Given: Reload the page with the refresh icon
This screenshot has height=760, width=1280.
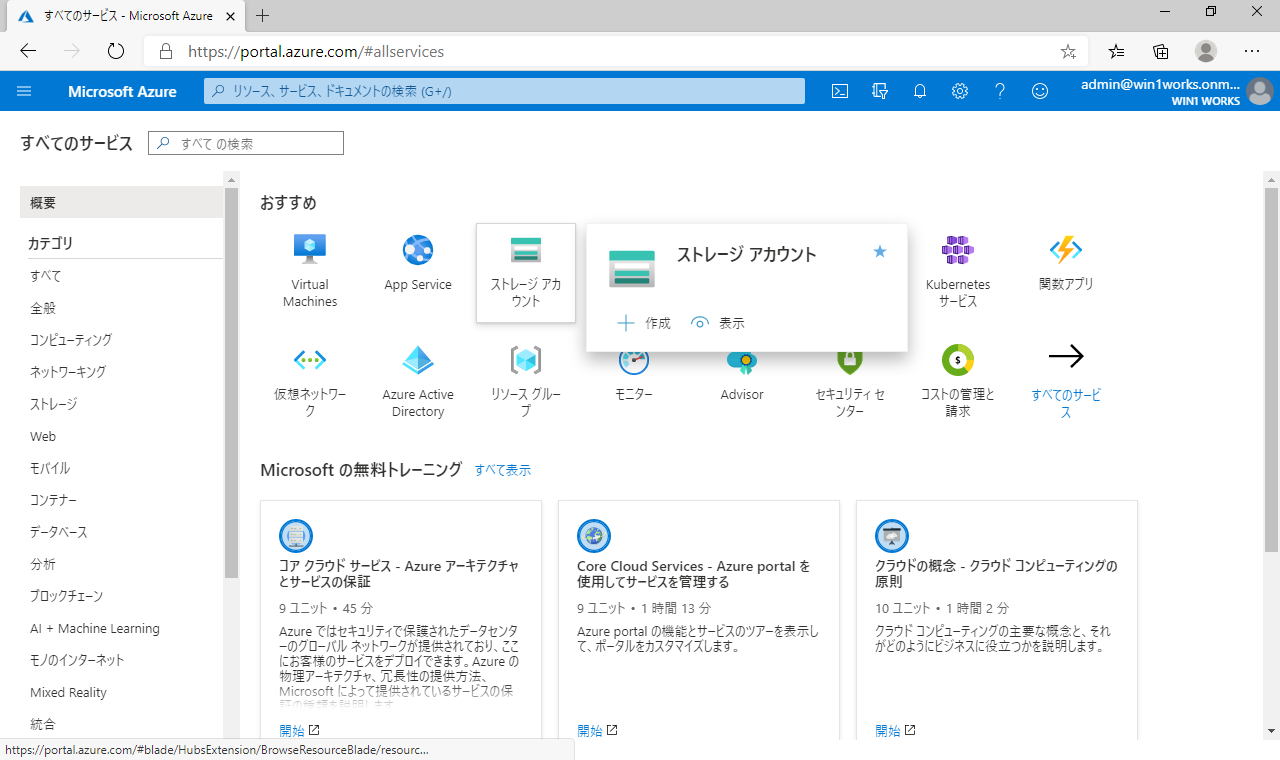Looking at the screenshot, I should tap(115, 51).
